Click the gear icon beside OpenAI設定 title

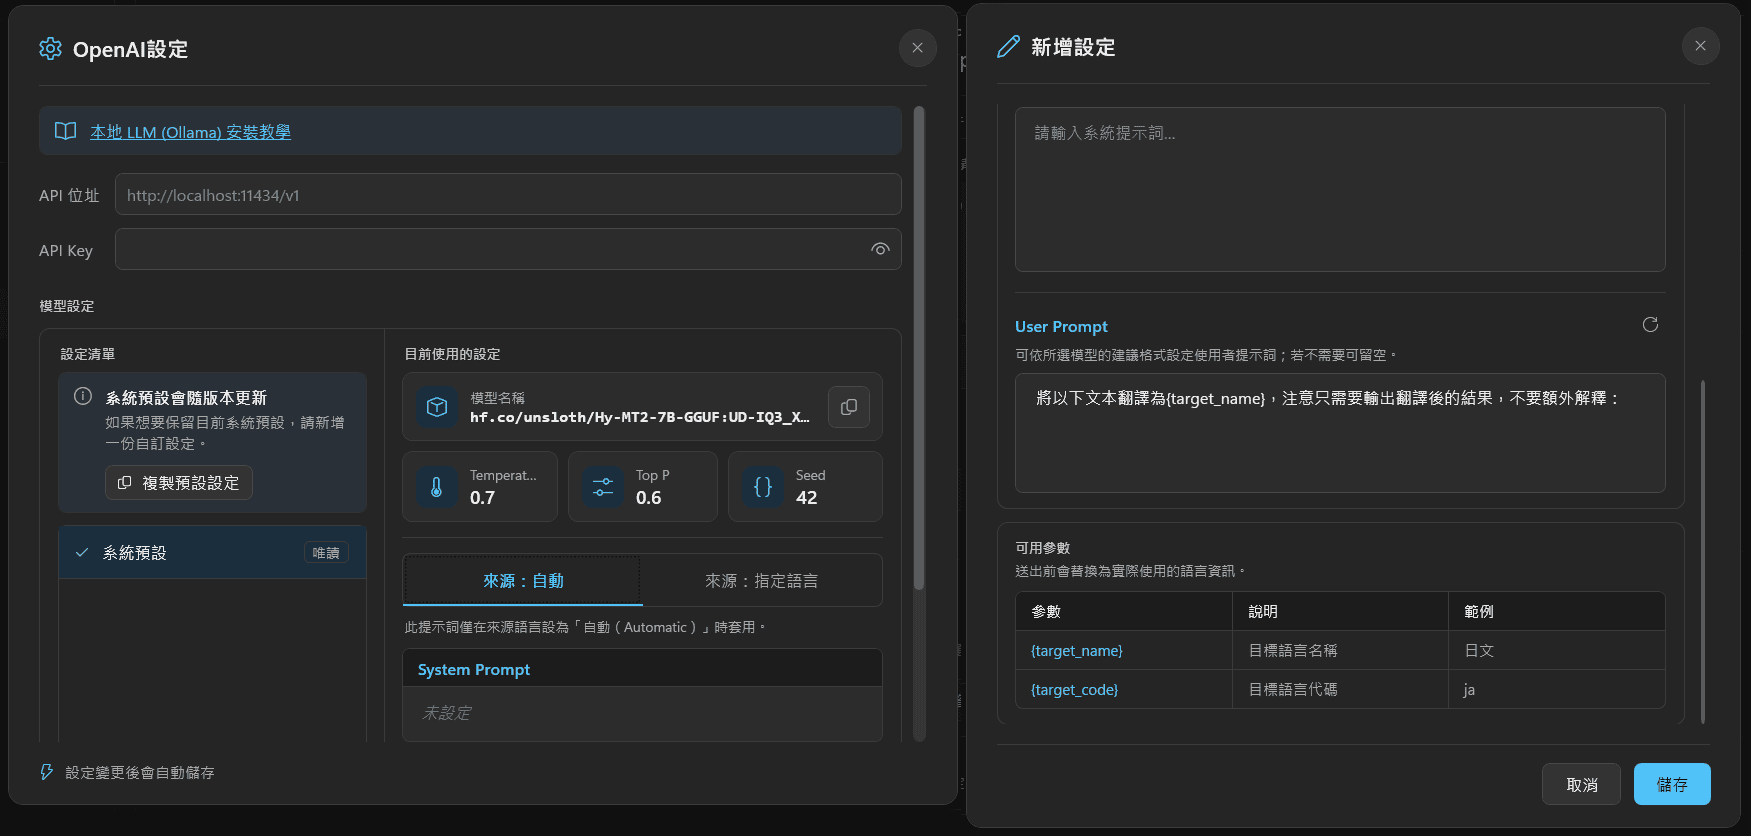coord(50,48)
